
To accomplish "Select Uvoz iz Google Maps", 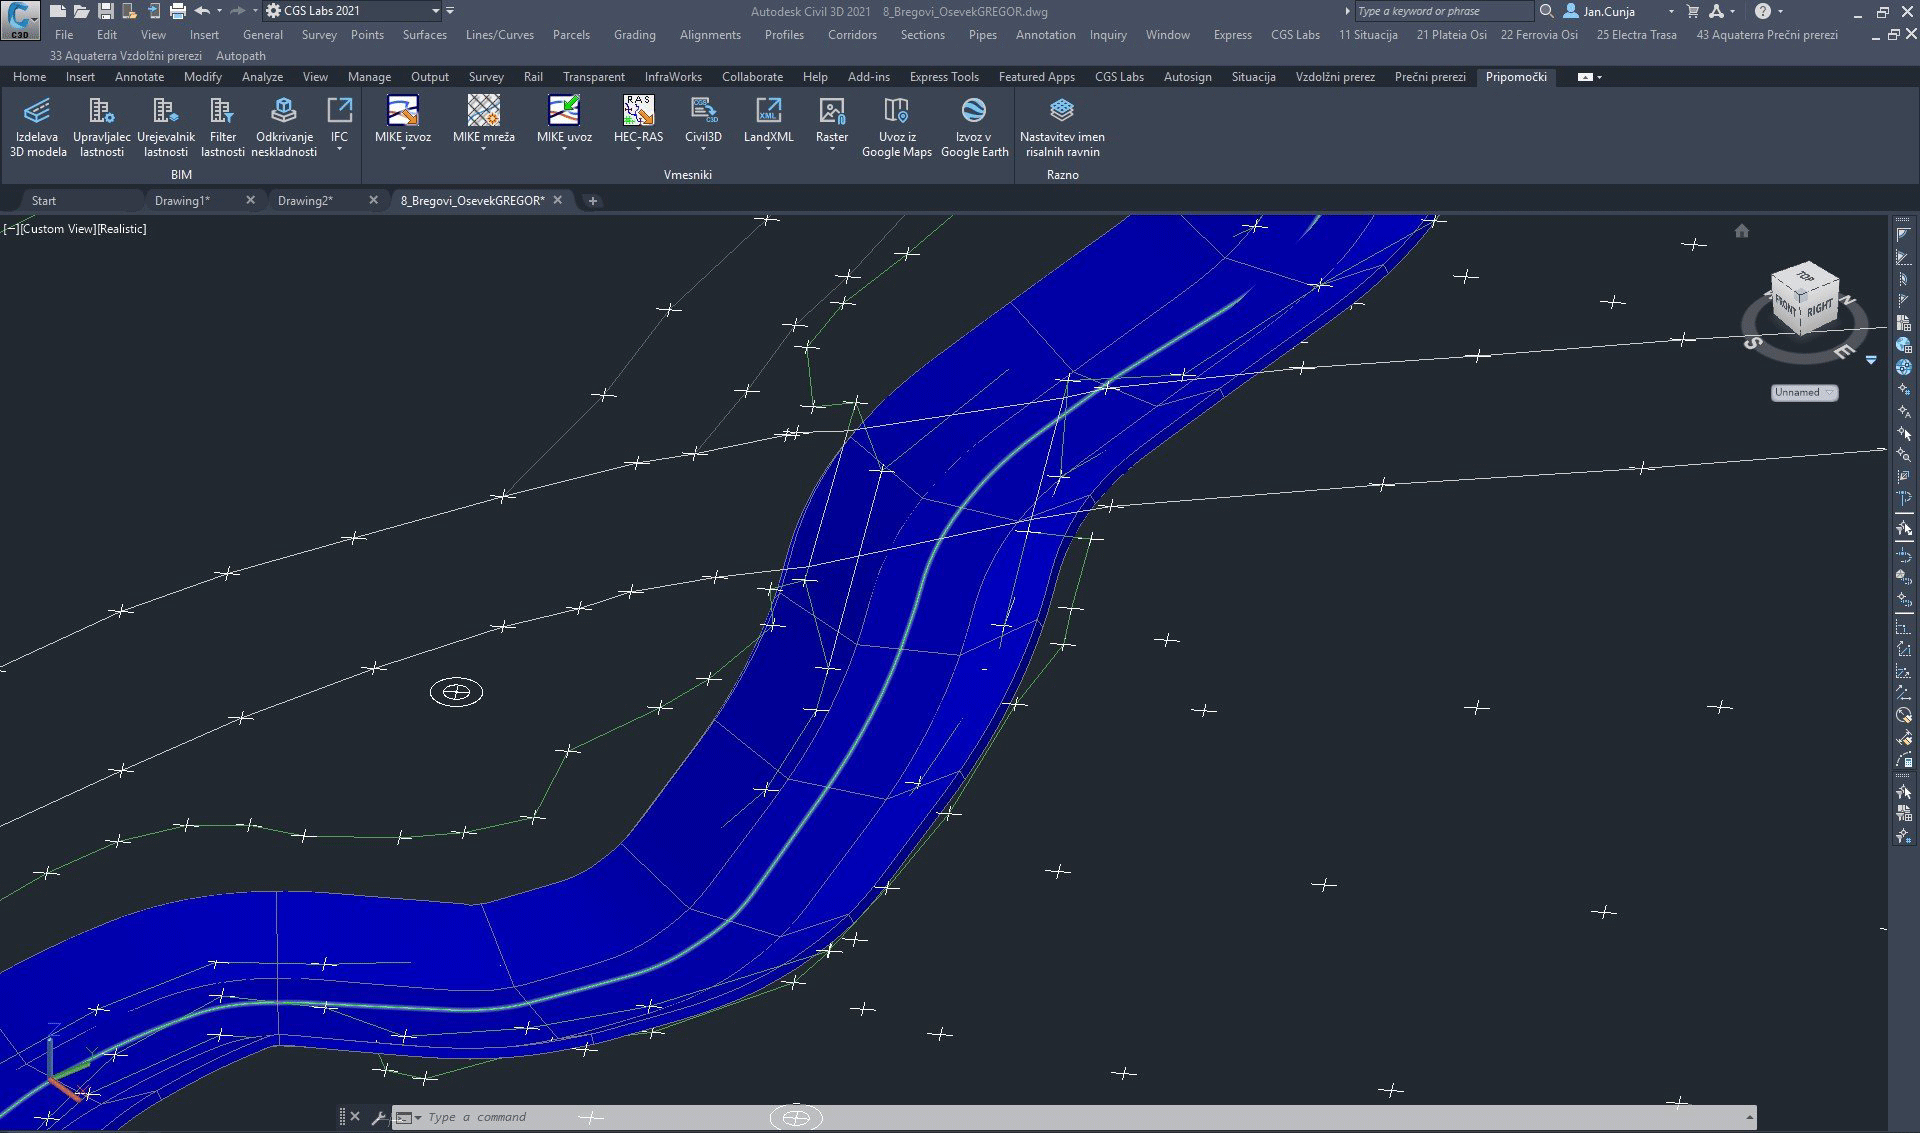I will coord(896,112).
